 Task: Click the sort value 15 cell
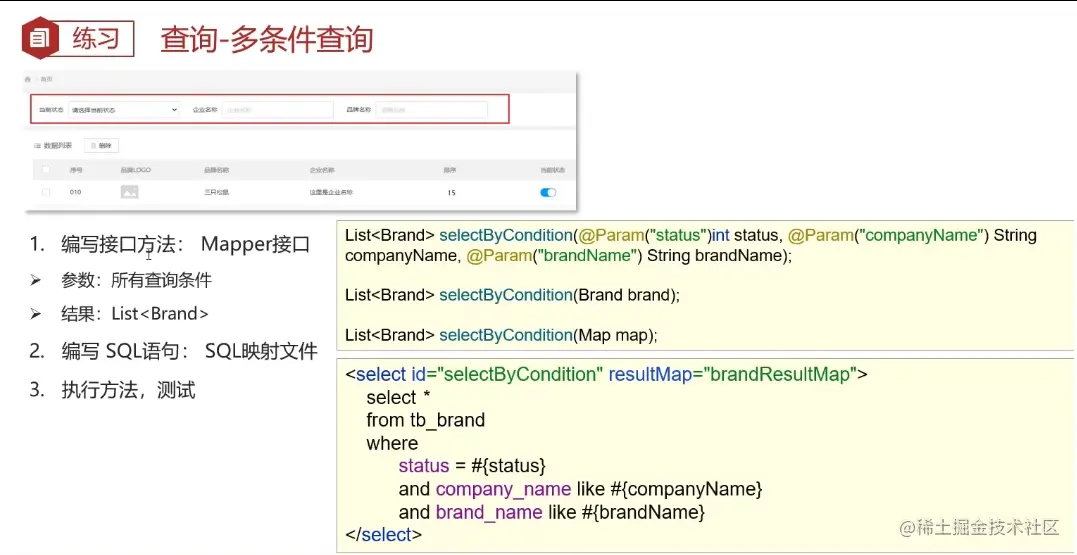pos(451,193)
